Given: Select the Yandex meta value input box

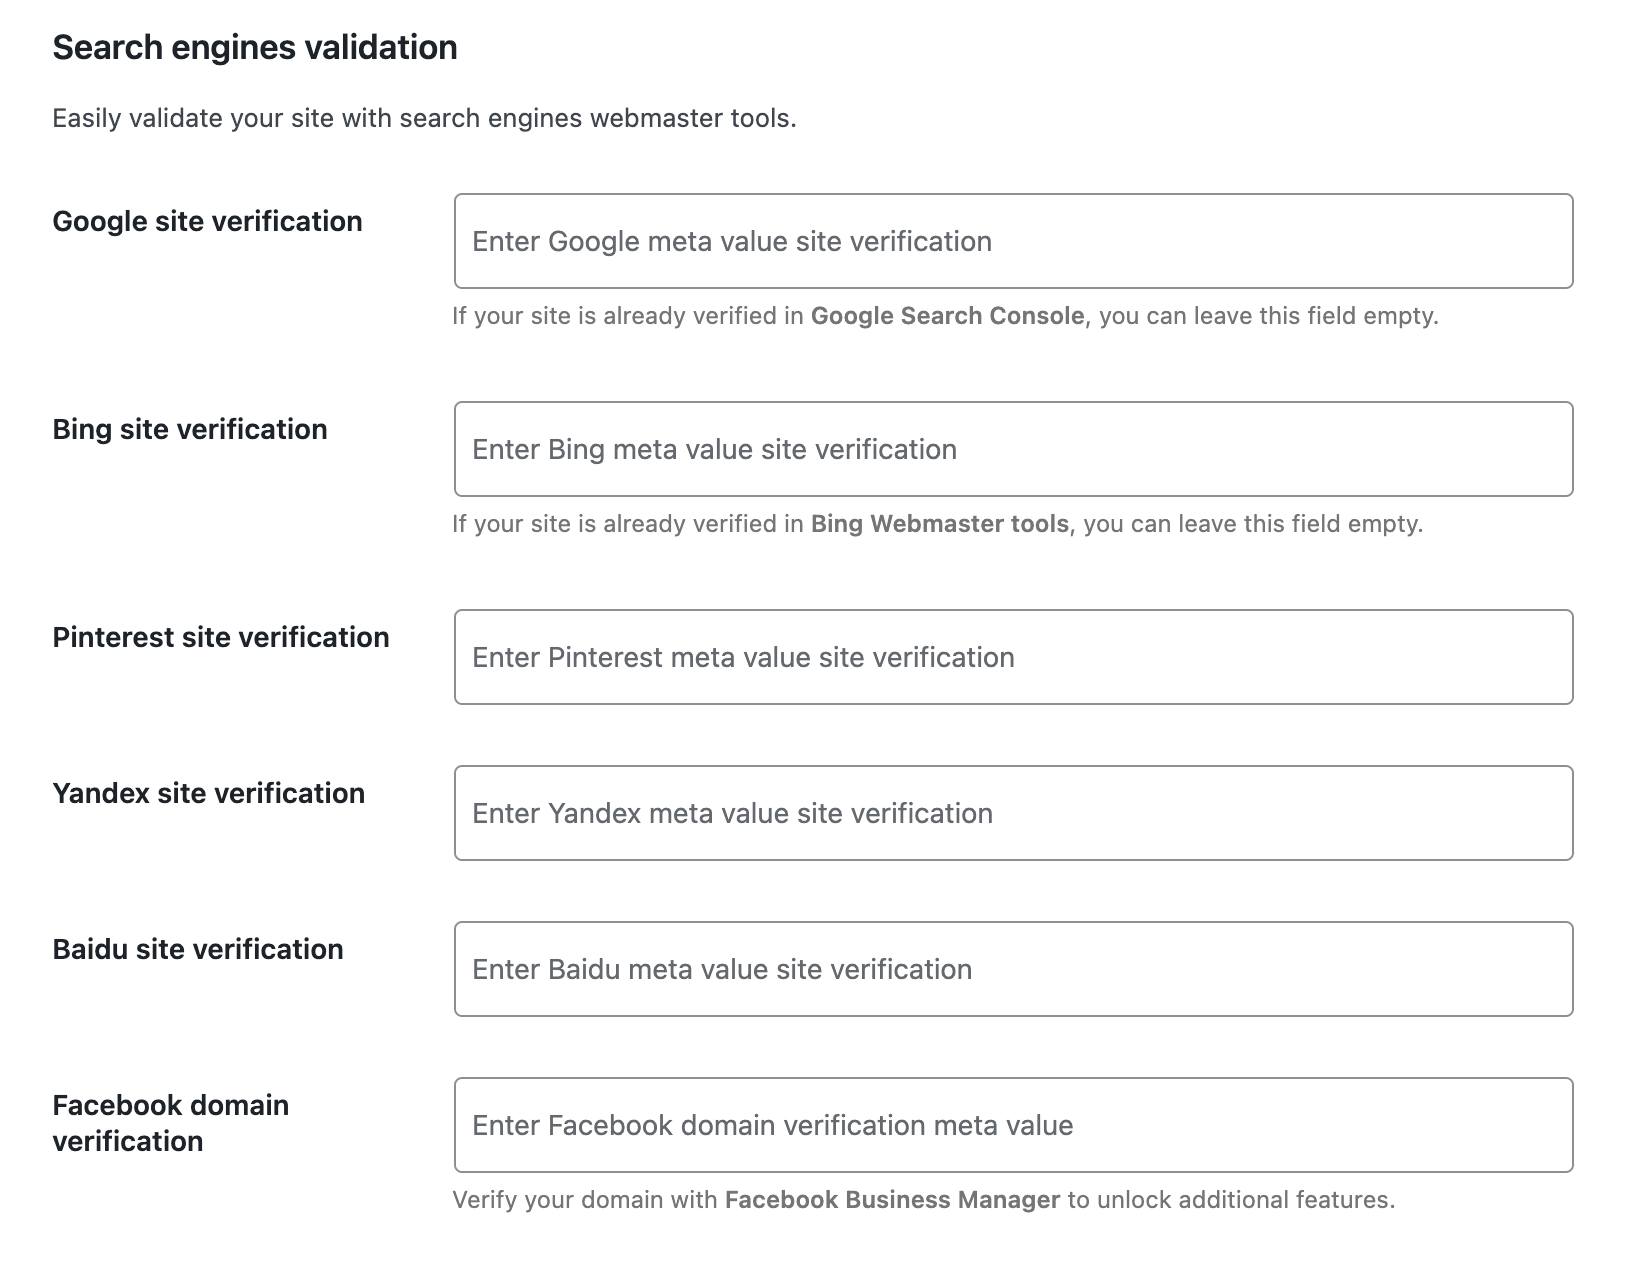Looking at the screenshot, I should pyautogui.click(x=1013, y=813).
